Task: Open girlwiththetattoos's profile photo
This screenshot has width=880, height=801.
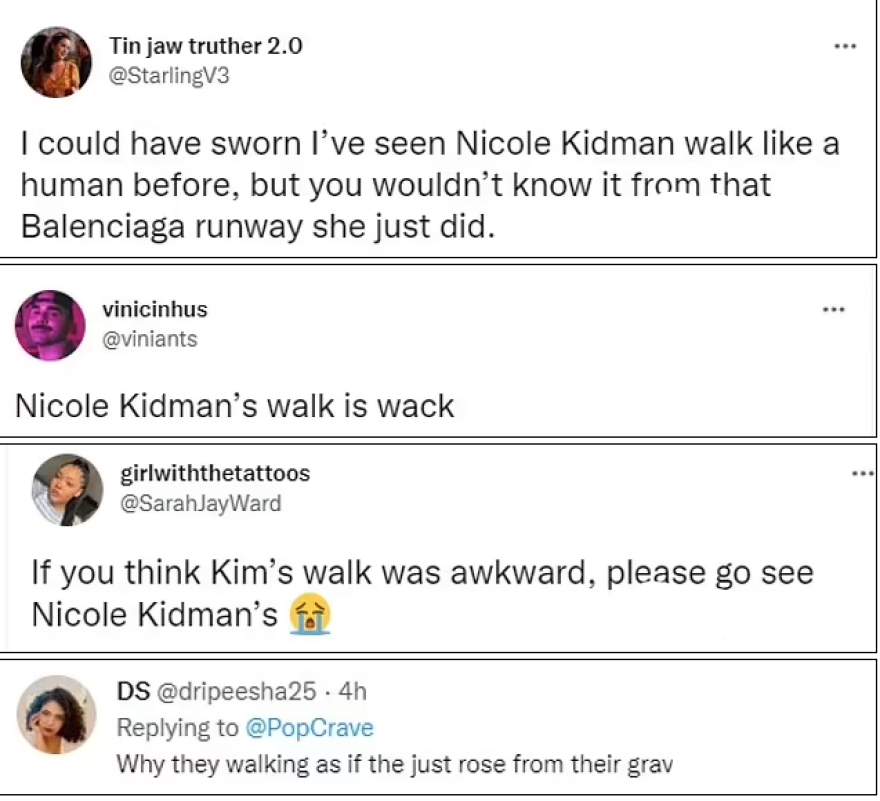Action: 67,490
